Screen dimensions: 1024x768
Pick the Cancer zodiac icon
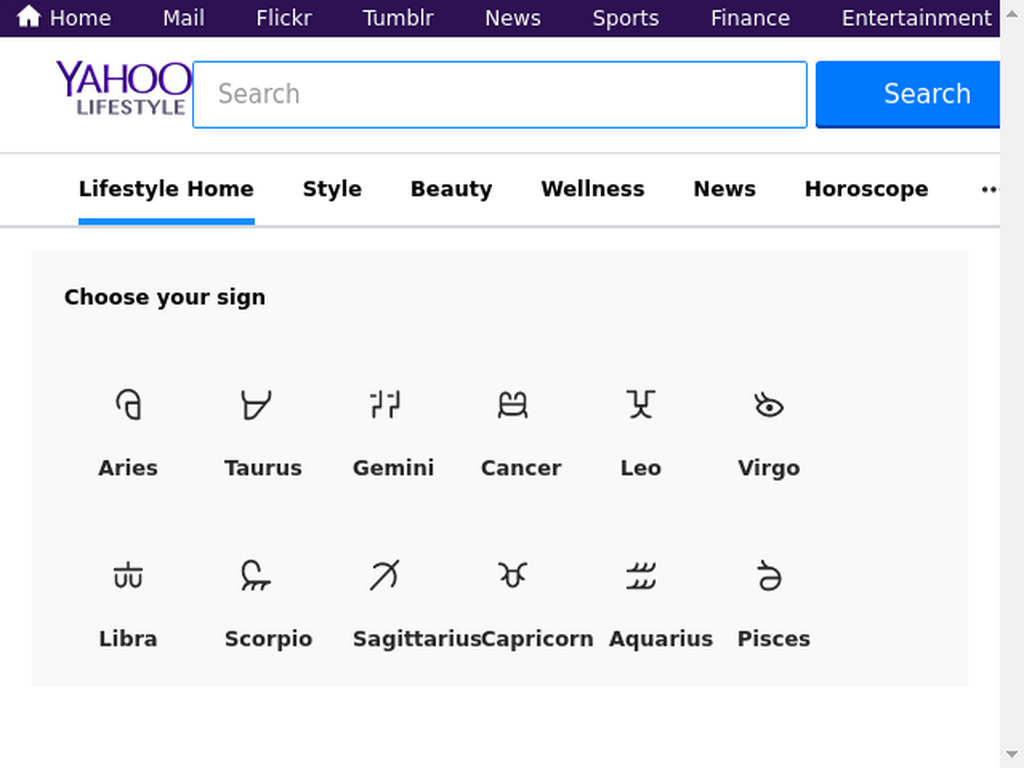click(513, 405)
